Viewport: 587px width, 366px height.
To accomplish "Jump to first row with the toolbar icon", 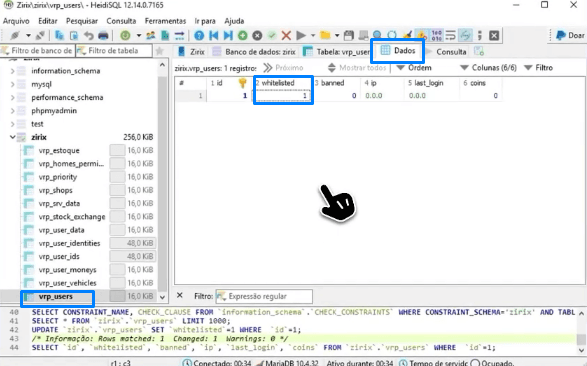I will click(x=214, y=36).
